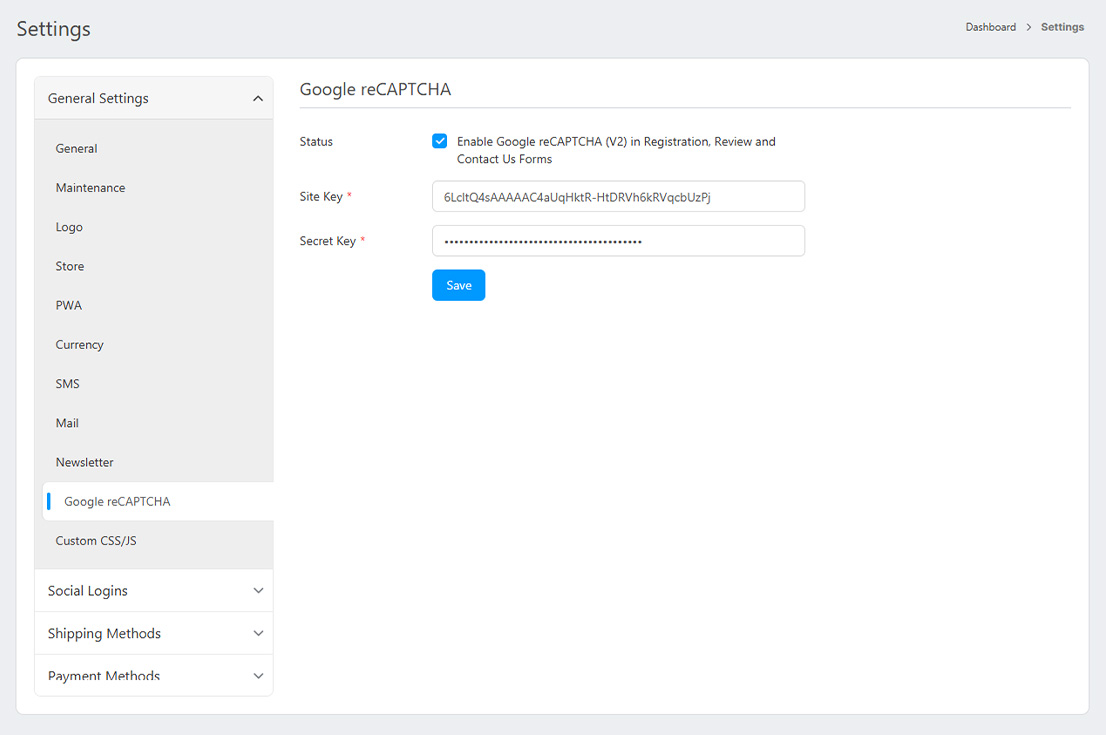1106x735 pixels.
Task: Open the PWA settings tab
Action: (x=69, y=305)
